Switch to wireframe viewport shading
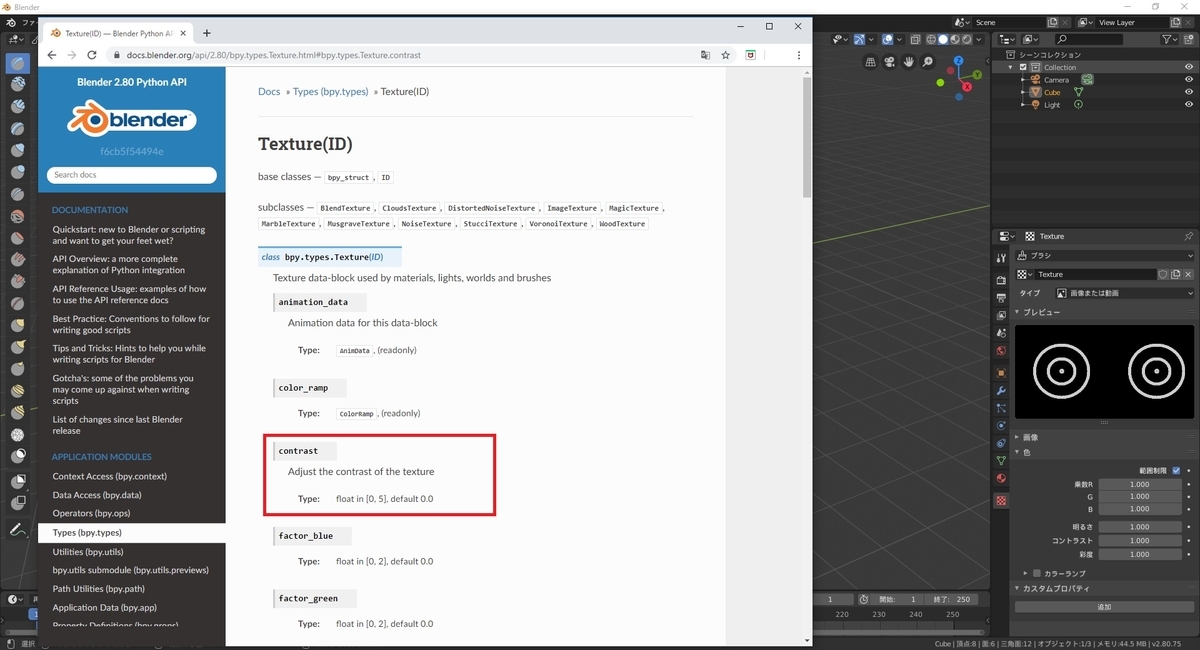The width and height of the screenshot is (1200, 650). tap(931, 39)
